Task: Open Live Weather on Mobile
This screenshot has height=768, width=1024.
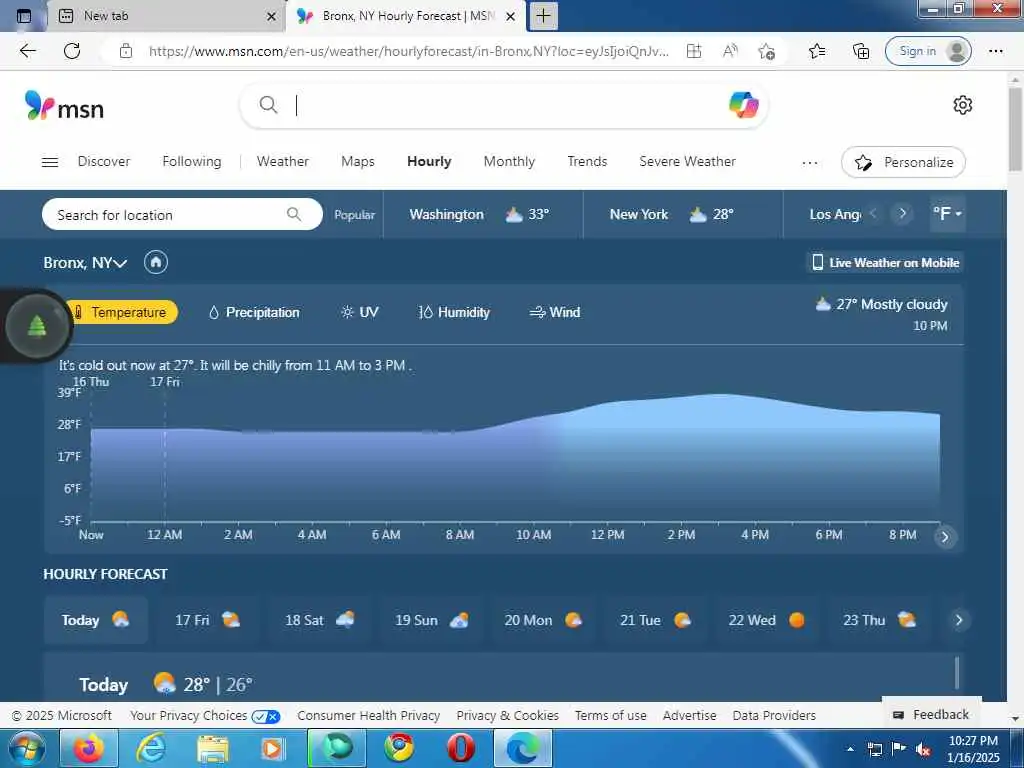Action: pos(885,263)
